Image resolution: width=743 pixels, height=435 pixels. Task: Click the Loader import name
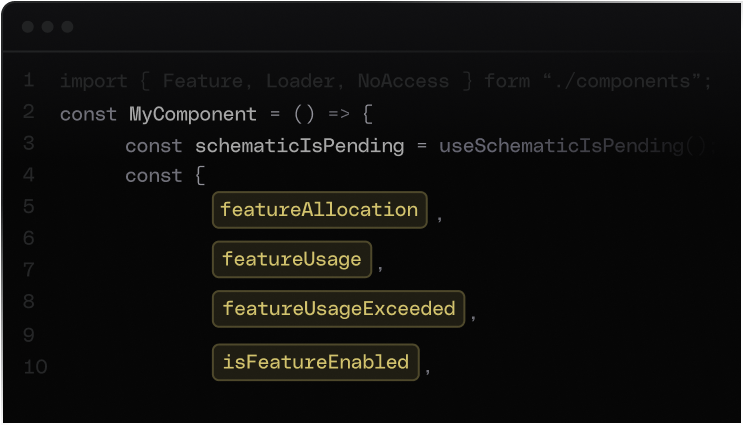(x=300, y=81)
